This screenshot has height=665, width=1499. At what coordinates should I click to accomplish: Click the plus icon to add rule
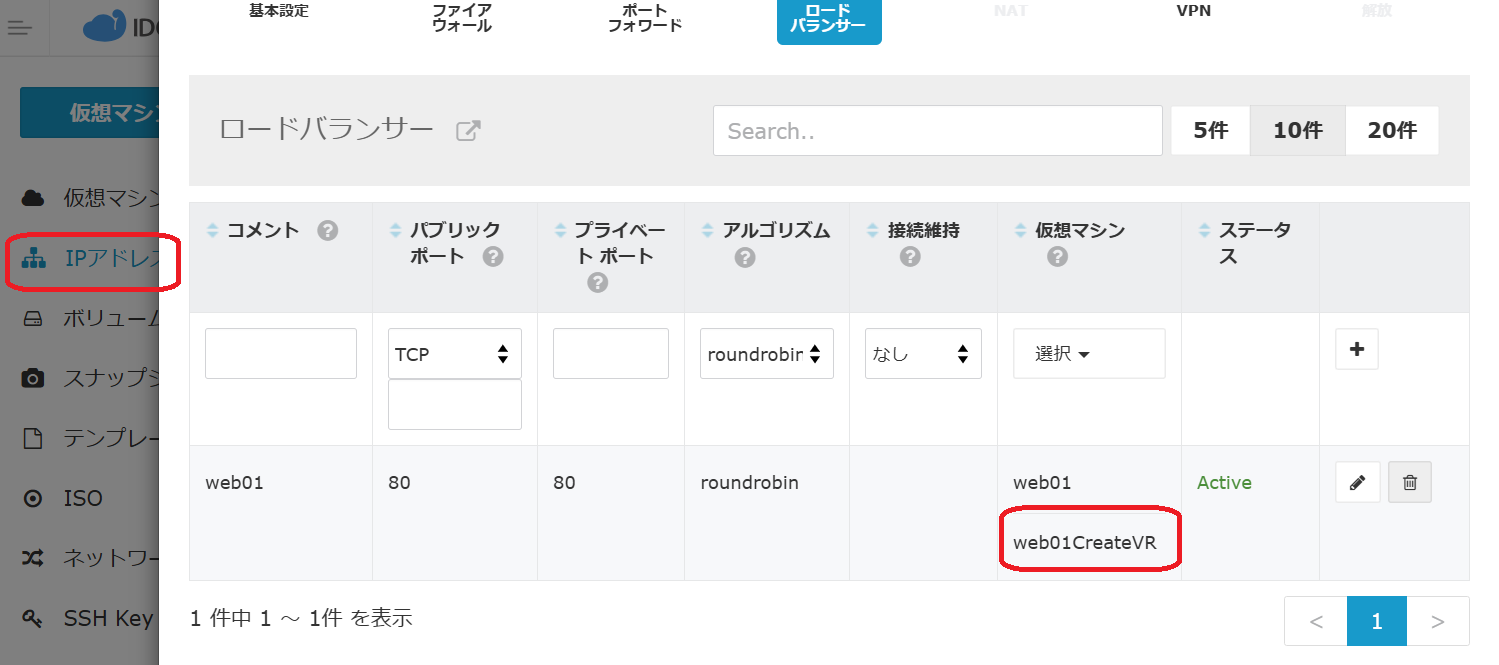pos(1357,350)
